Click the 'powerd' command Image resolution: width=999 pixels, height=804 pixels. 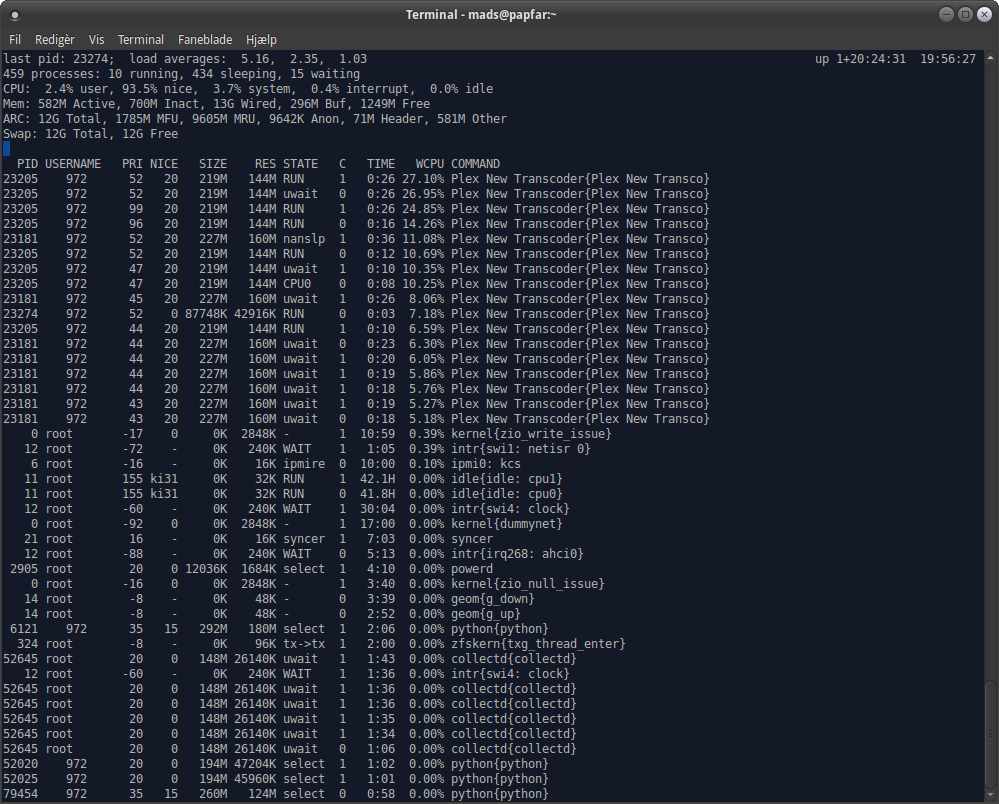click(x=472, y=569)
